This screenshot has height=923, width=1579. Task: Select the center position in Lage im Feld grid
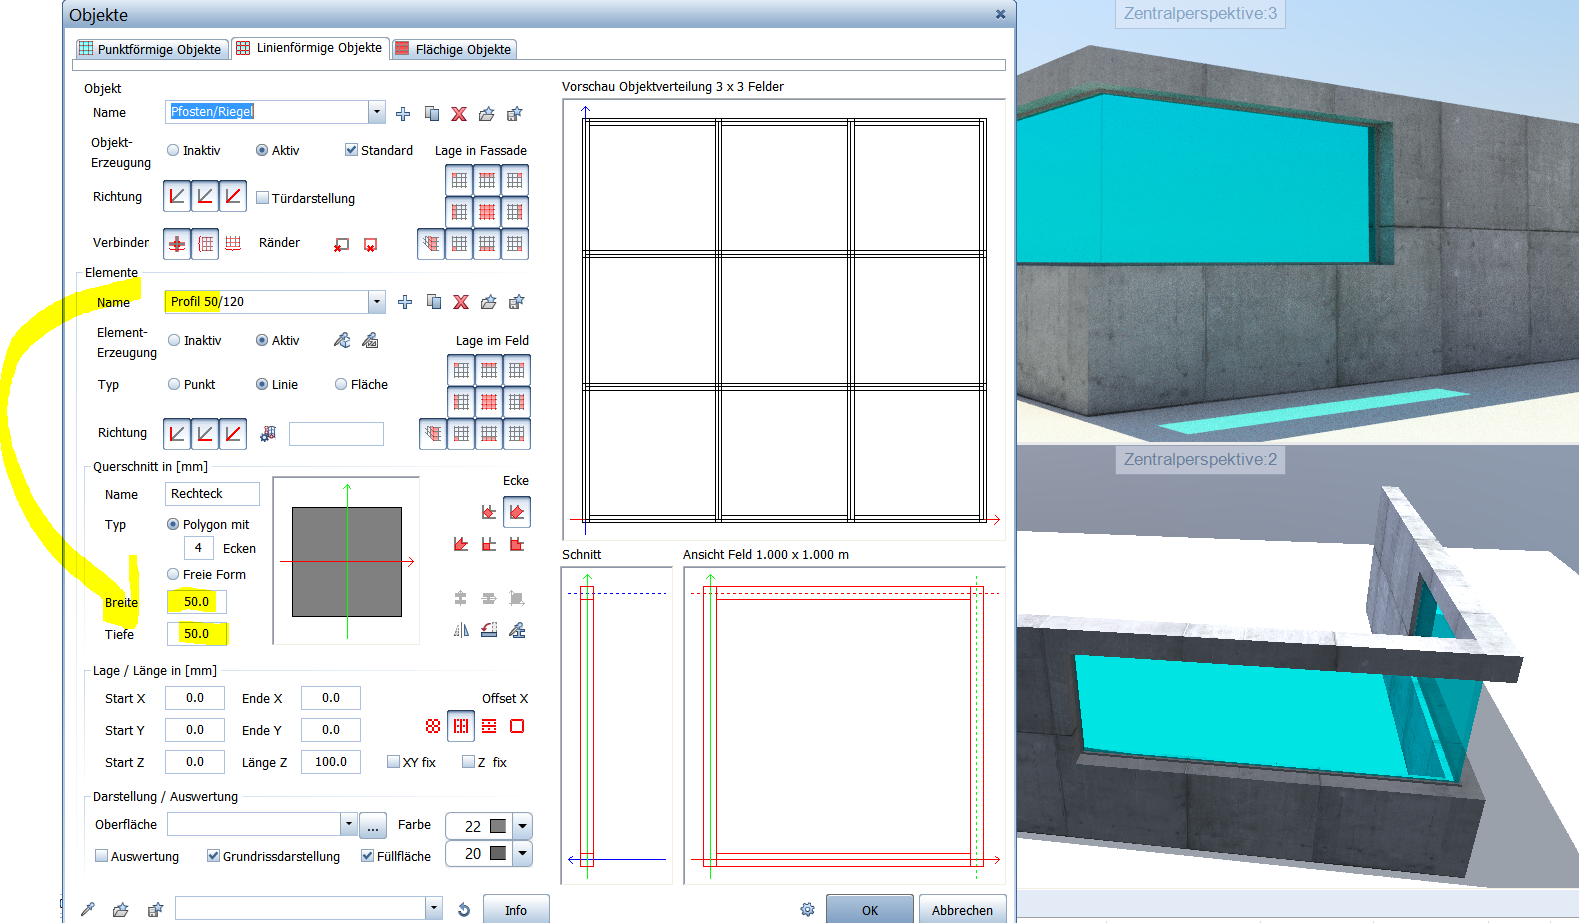point(489,402)
